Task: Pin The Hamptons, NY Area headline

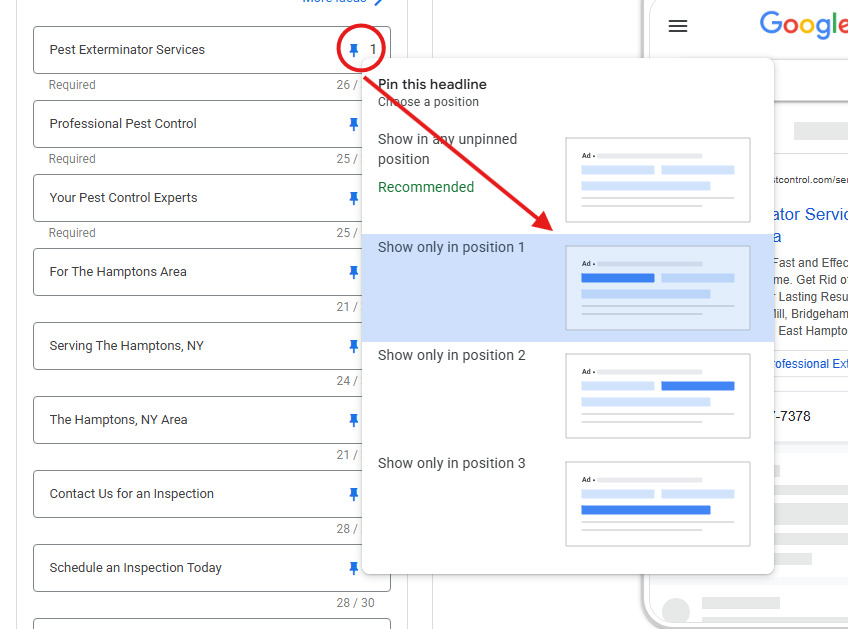Action: (x=353, y=420)
